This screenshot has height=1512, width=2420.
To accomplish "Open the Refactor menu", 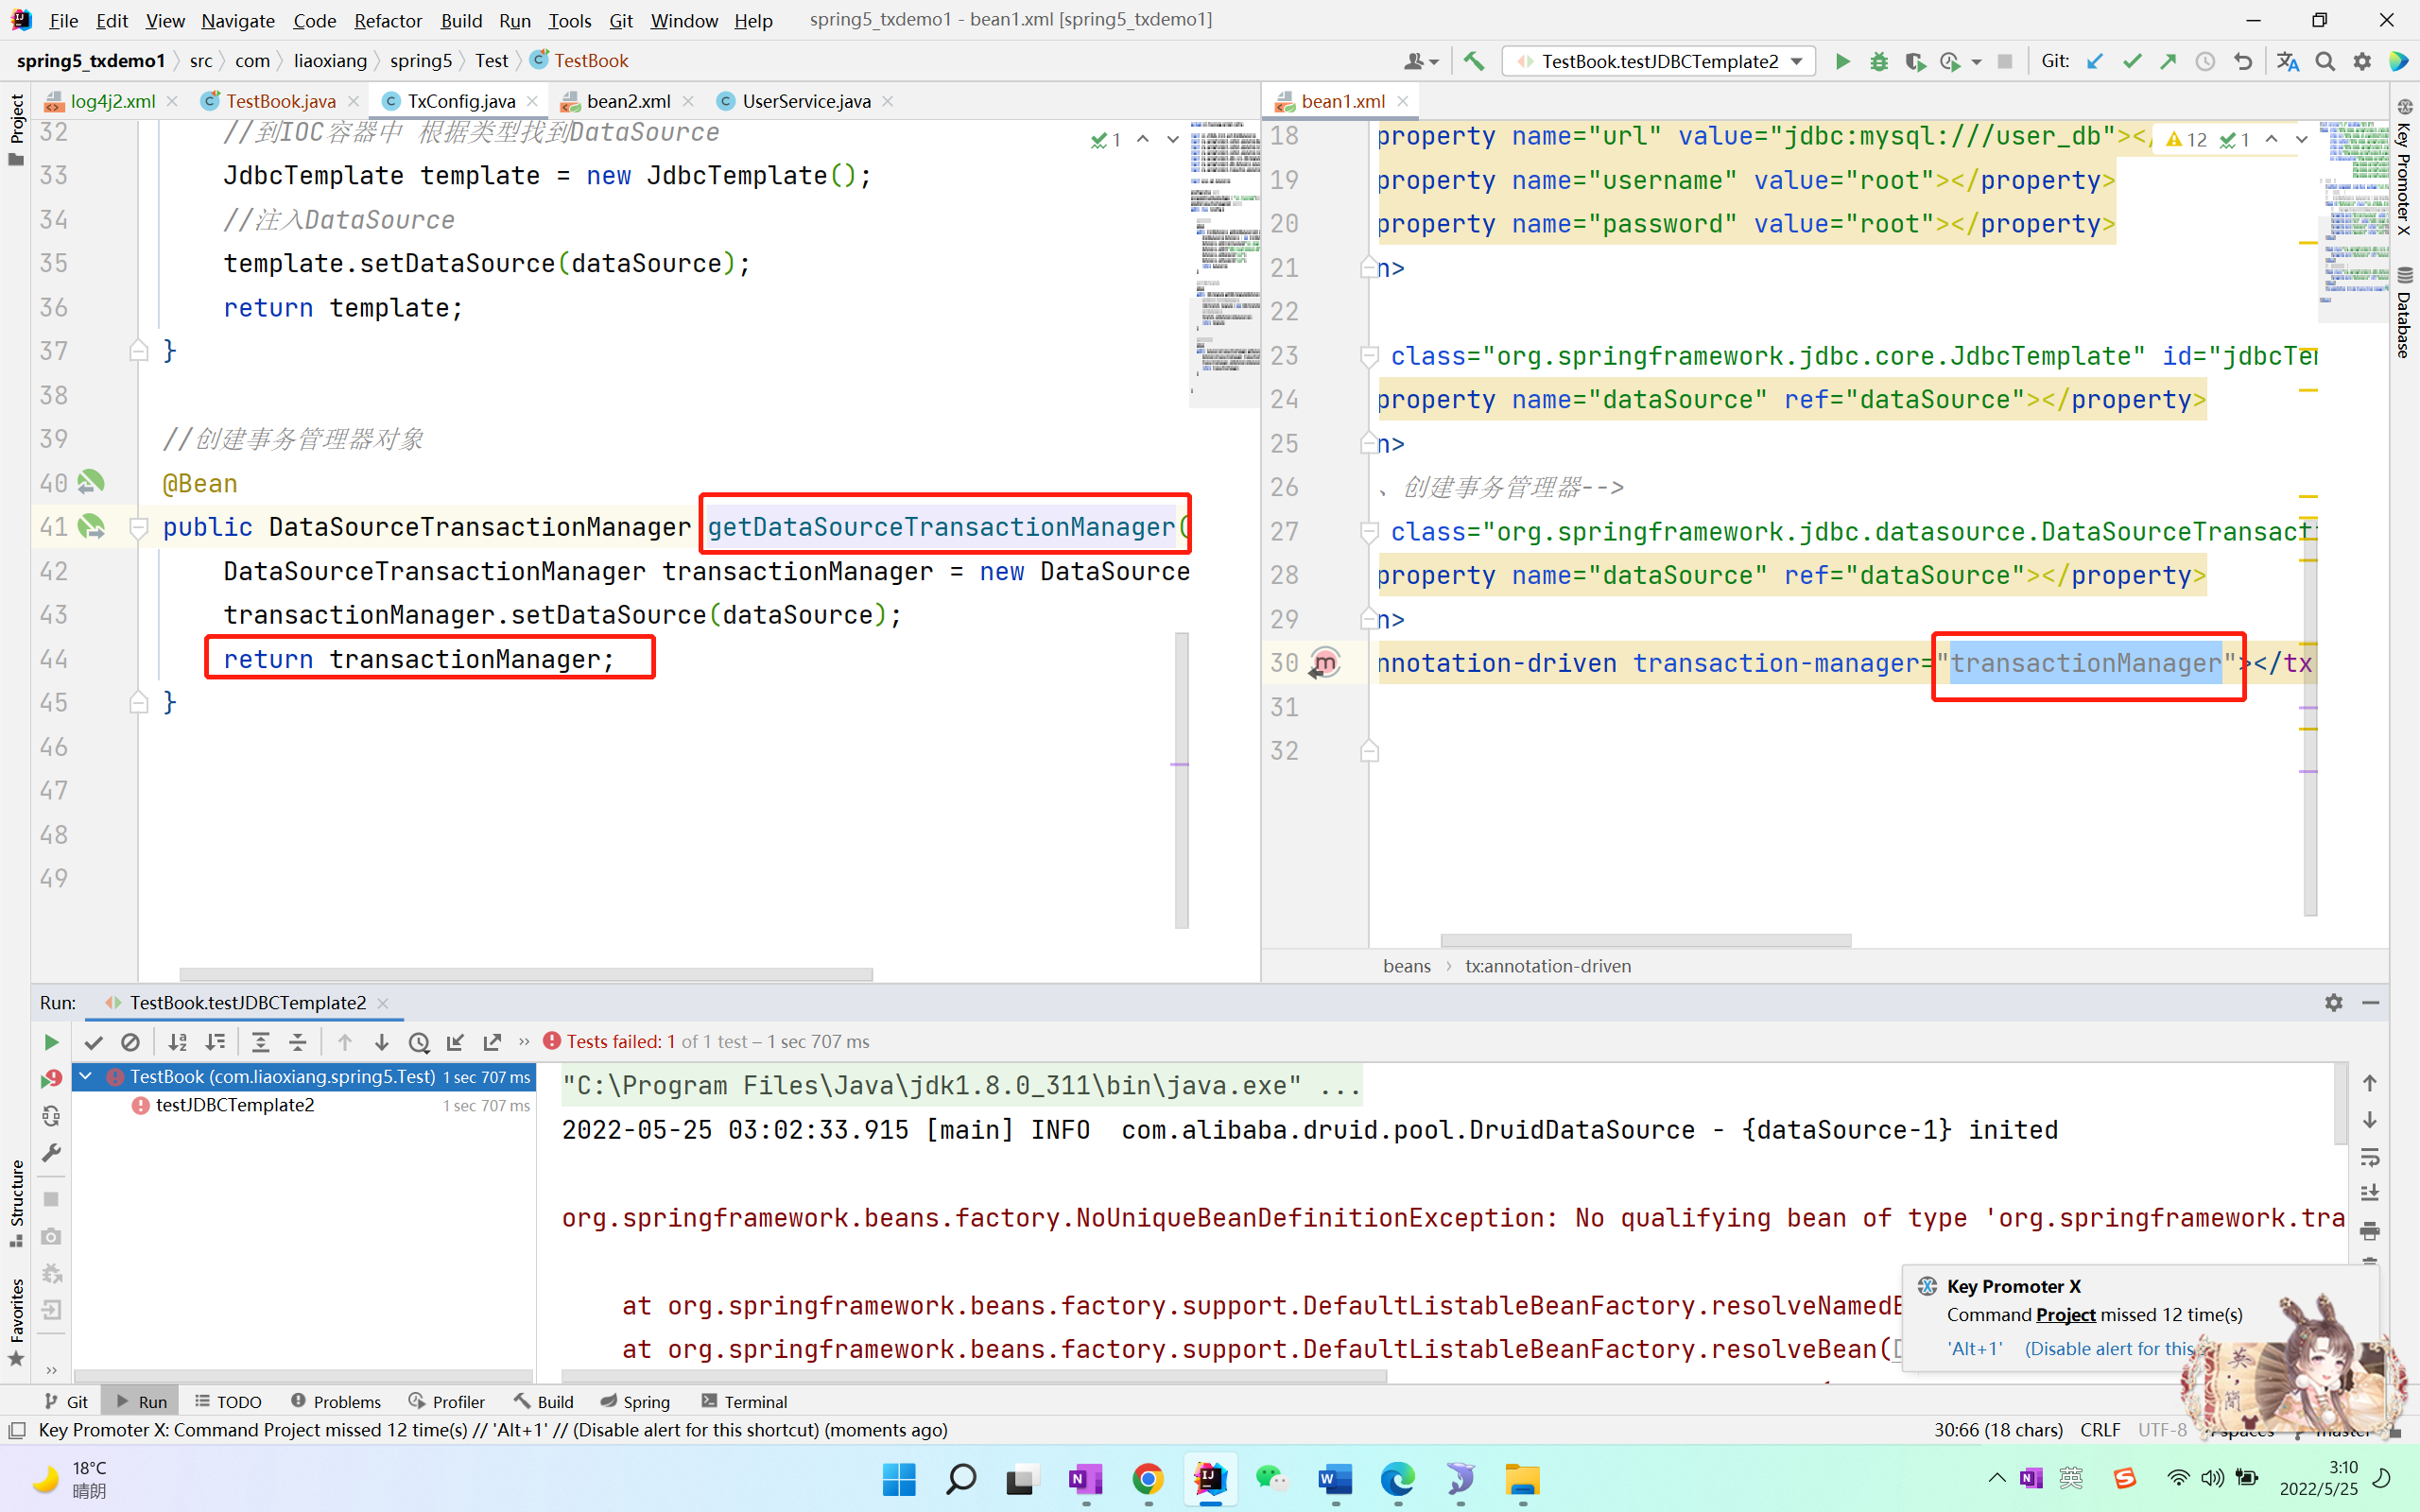I will [387, 20].
